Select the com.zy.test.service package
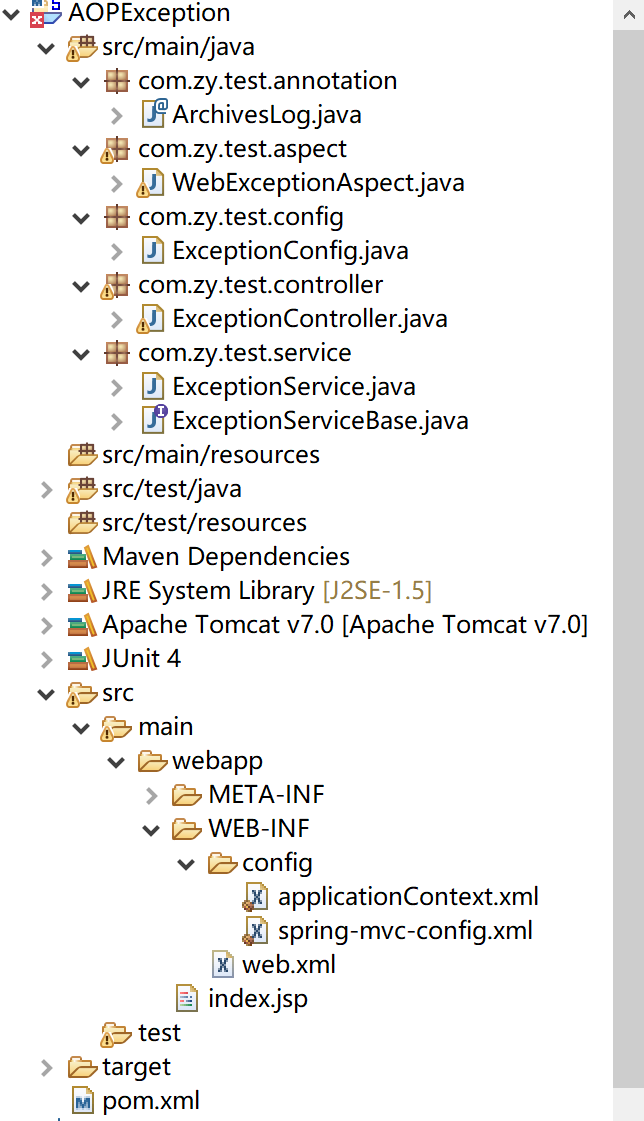Image resolution: width=644 pixels, height=1121 pixels. coord(244,352)
